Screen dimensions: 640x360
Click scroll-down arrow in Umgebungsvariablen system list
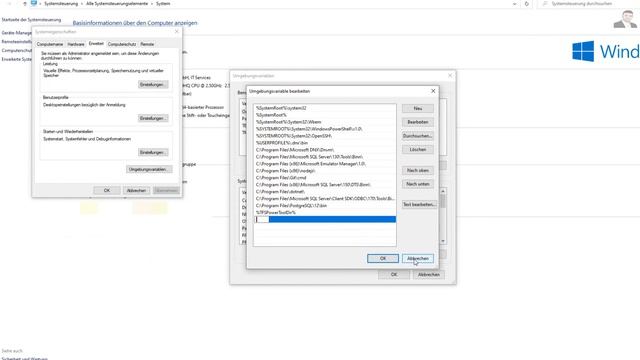click(x=443, y=242)
